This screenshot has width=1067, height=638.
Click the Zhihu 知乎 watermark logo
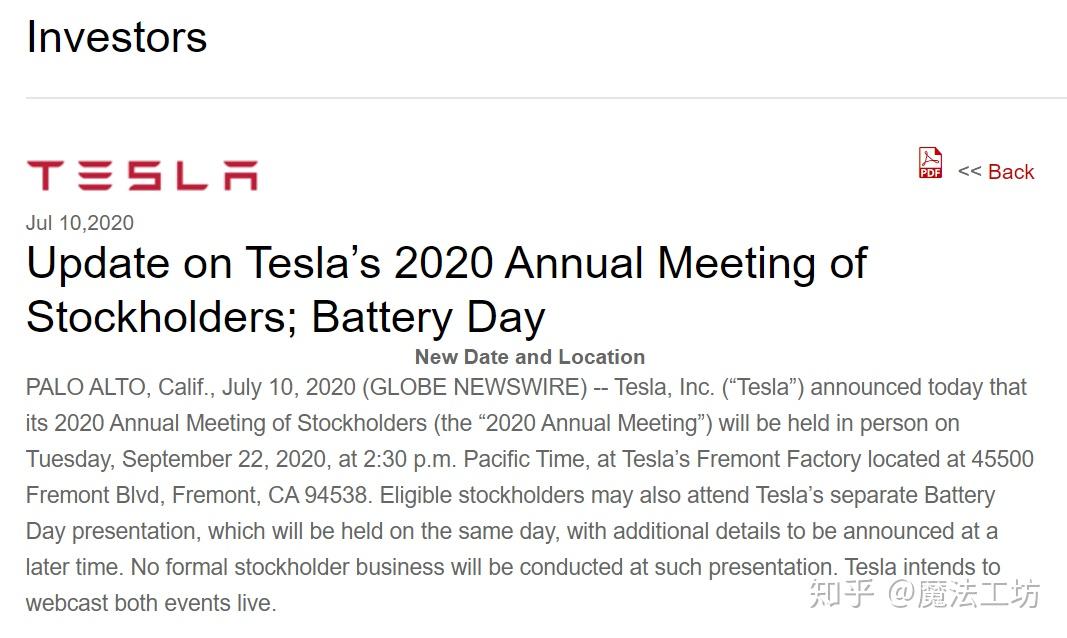coord(843,593)
